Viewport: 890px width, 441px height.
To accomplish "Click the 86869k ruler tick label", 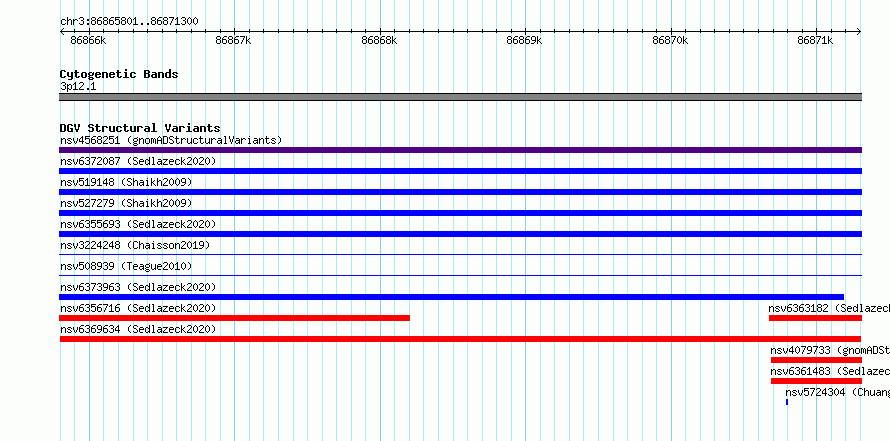I will [524, 40].
